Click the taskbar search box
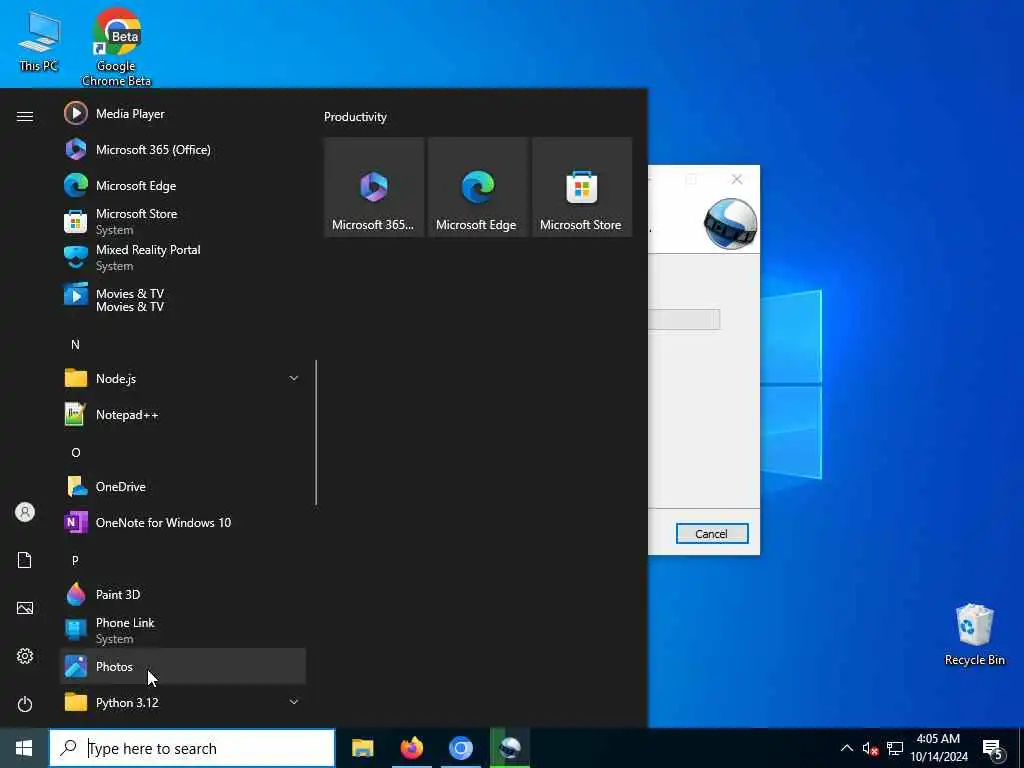This screenshot has height=768, width=1024. click(x=192, y=748)
